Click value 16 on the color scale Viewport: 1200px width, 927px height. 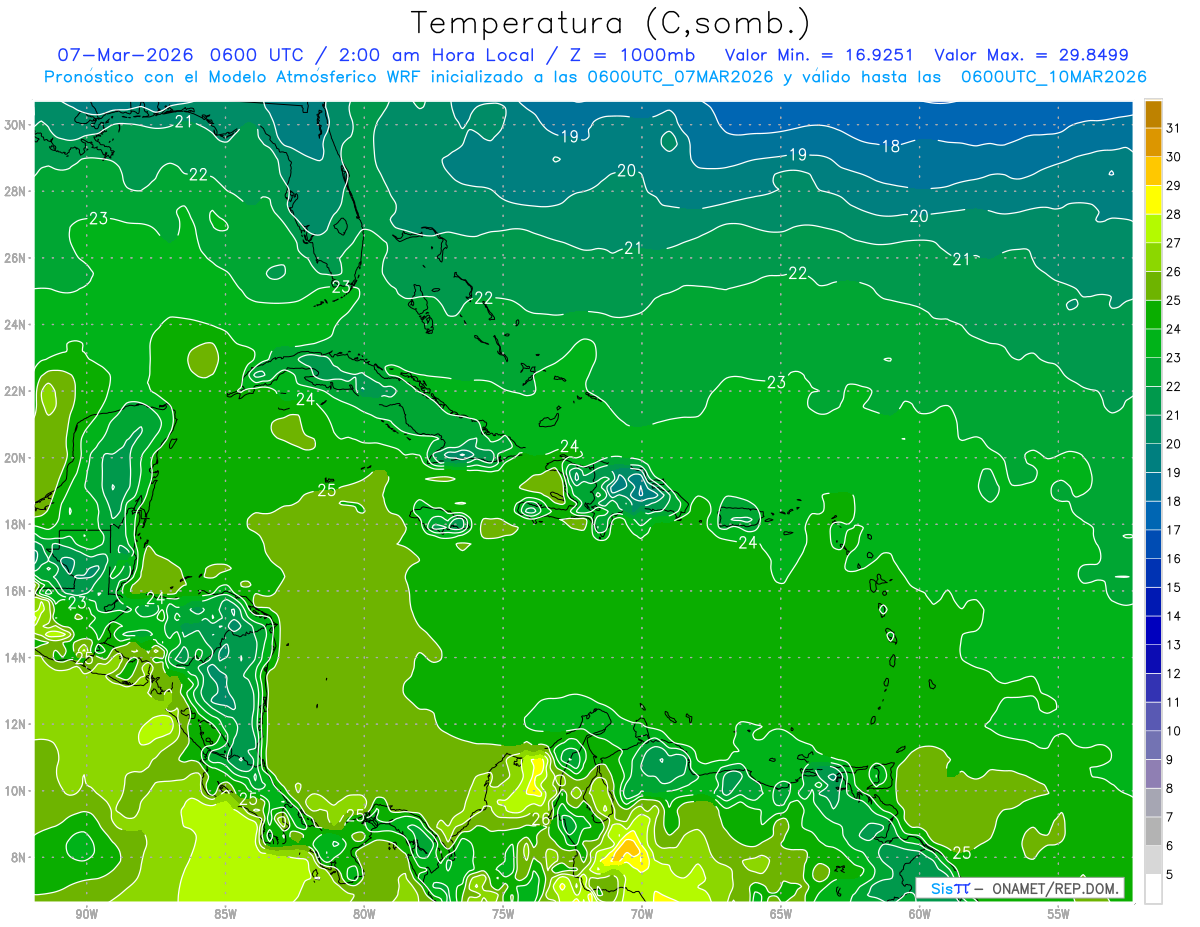point(1174,559)
